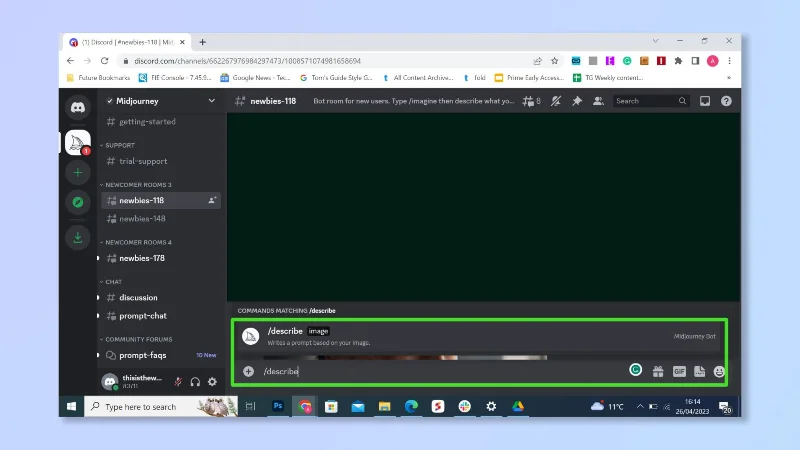800x450 pixels.
Task: Open Discord direct messages home icon
Action: tap(78, 107)
